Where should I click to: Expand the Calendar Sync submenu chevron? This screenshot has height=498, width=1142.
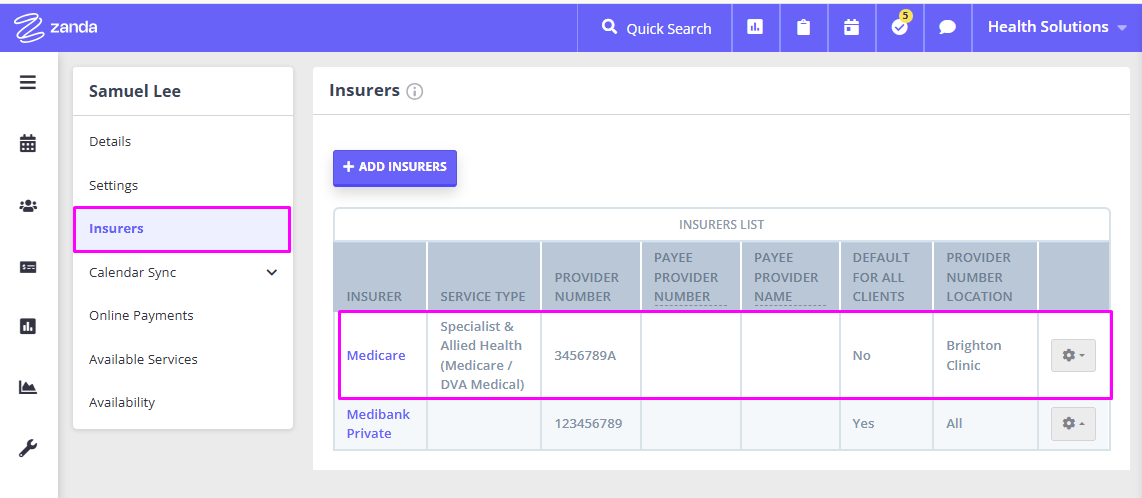click(x=272, y=272)
